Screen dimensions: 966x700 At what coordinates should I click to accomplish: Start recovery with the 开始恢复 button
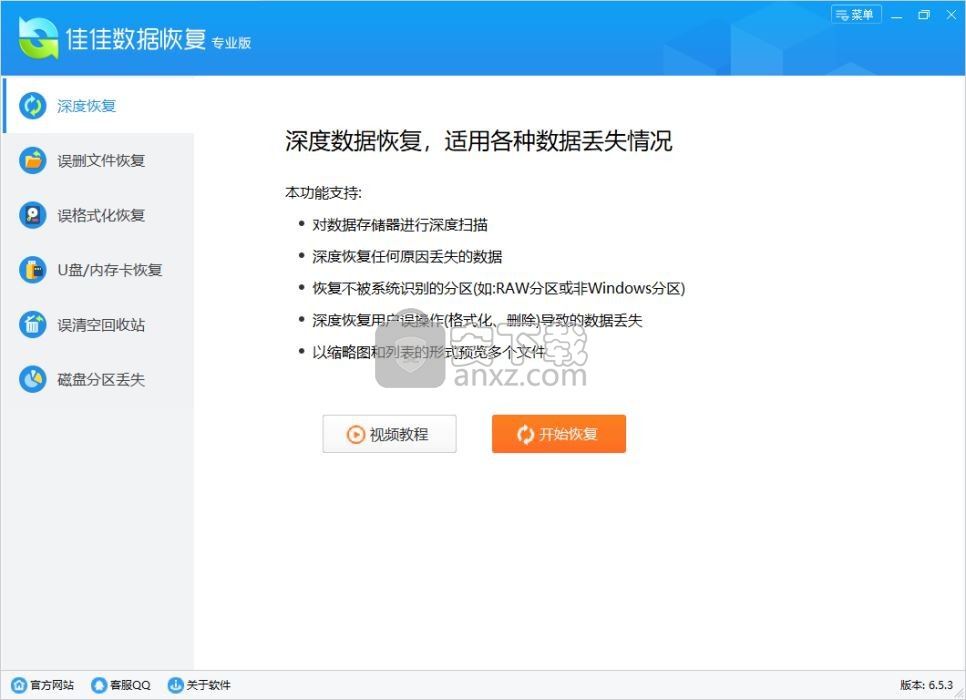tap(559, 434)
